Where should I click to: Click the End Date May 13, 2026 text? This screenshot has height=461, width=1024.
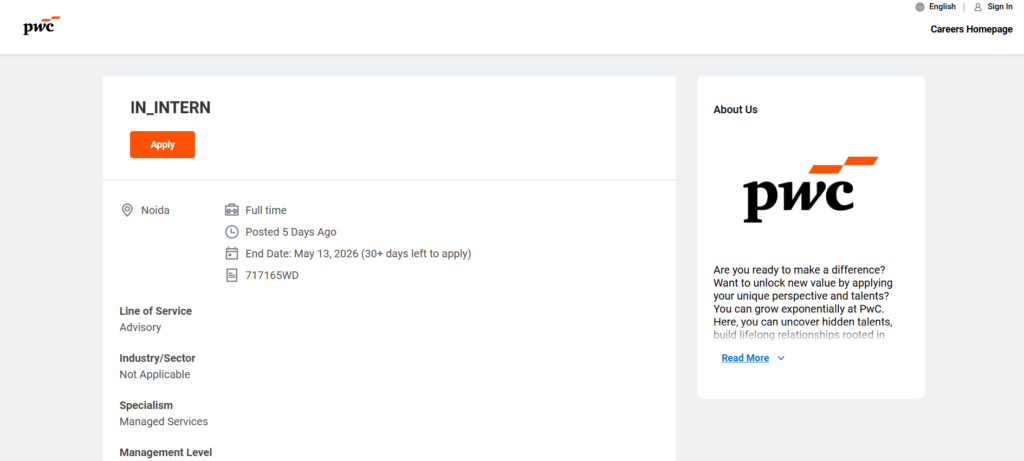pyautogui.click(x=358, y=253)
